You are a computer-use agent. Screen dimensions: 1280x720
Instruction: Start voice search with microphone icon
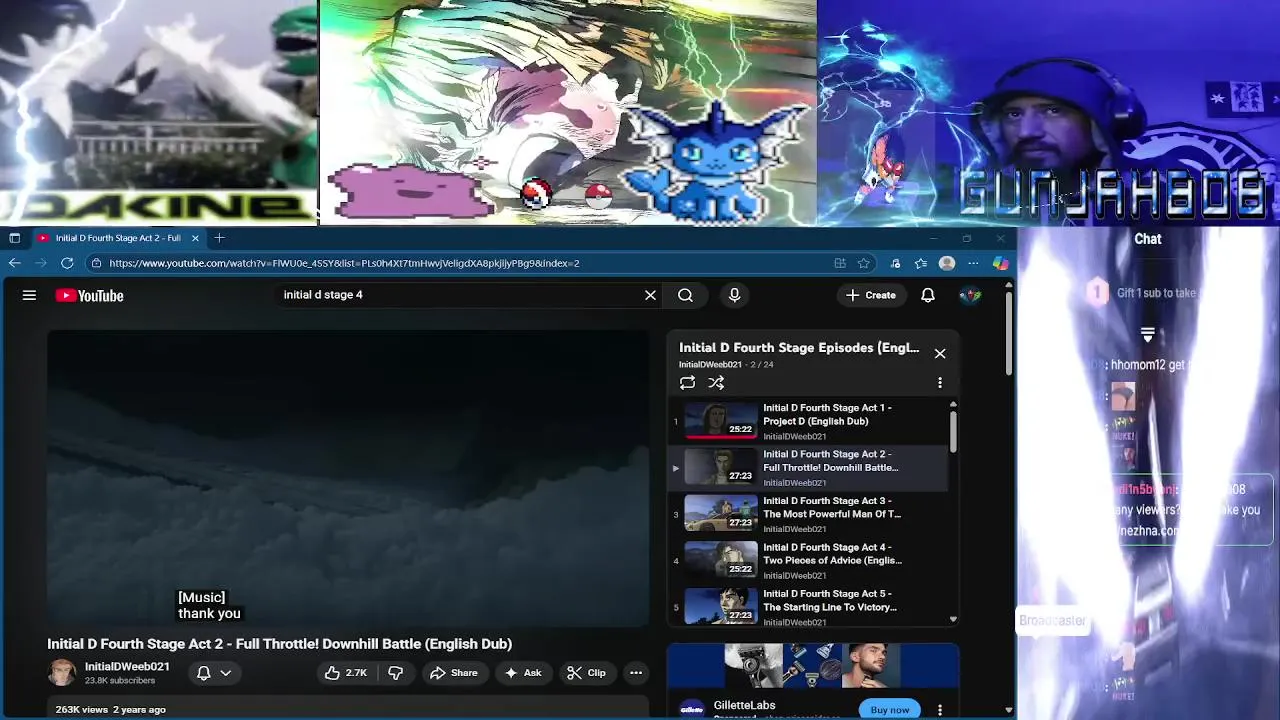click(734, 295)
